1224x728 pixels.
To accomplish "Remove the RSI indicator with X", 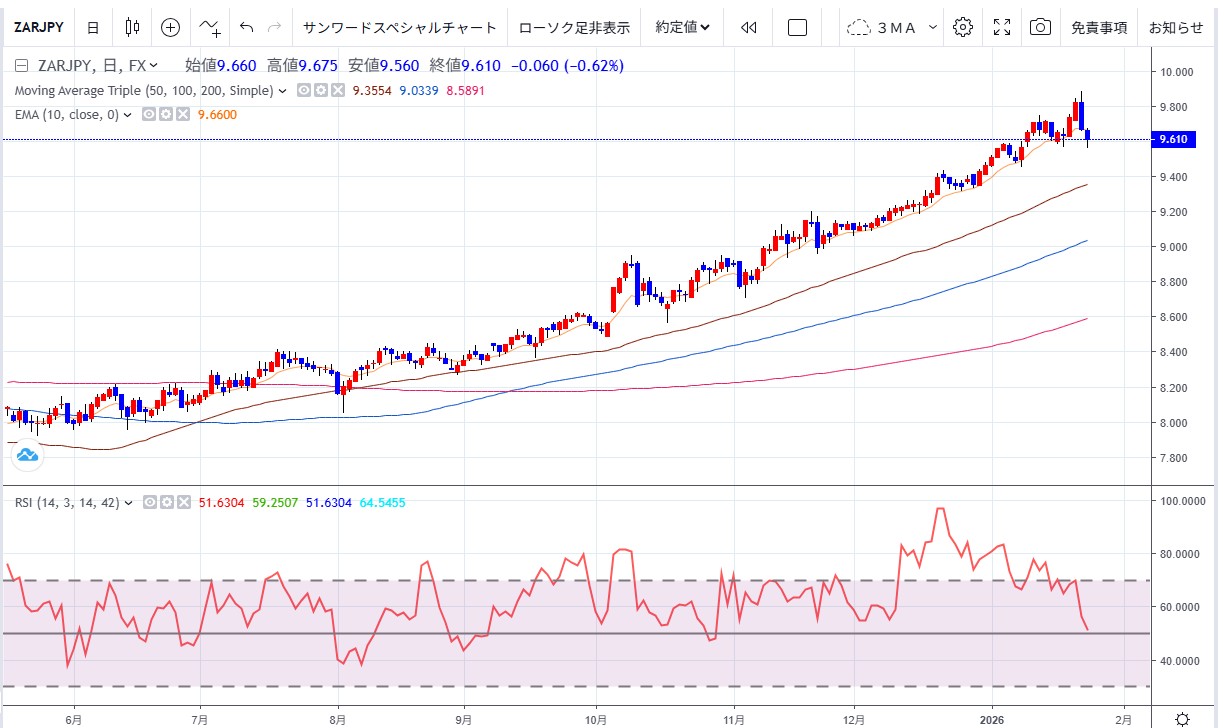I will click(x=182, y=503).
